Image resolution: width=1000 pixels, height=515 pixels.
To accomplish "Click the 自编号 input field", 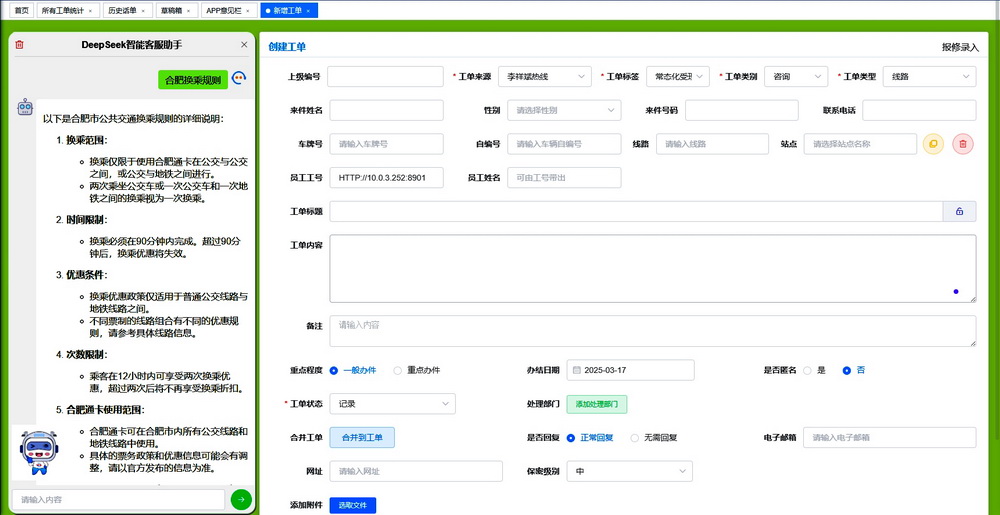I will pos(564,144).
